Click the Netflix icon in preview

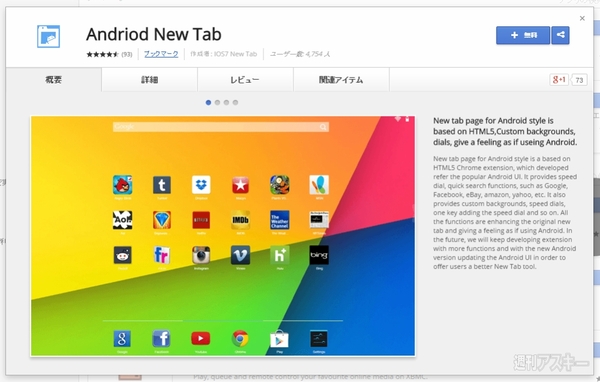[x=201, y=220]
